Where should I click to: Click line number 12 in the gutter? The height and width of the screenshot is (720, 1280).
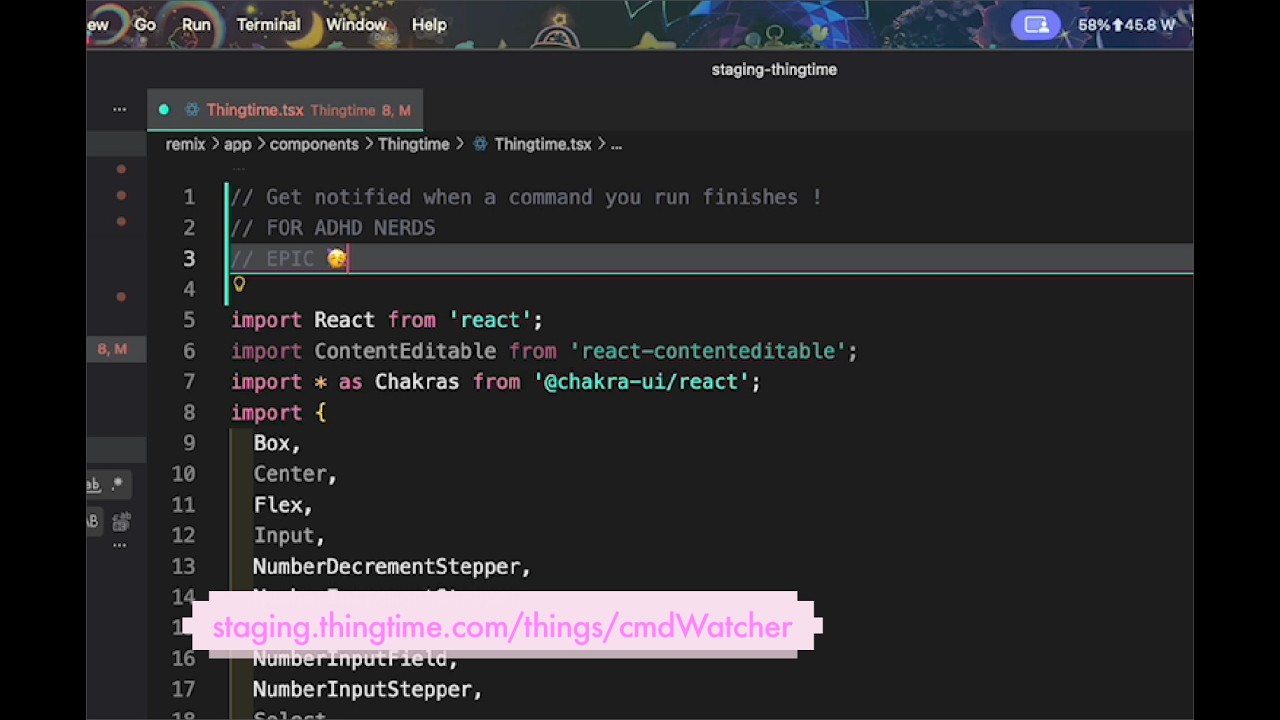pos(183,535)
